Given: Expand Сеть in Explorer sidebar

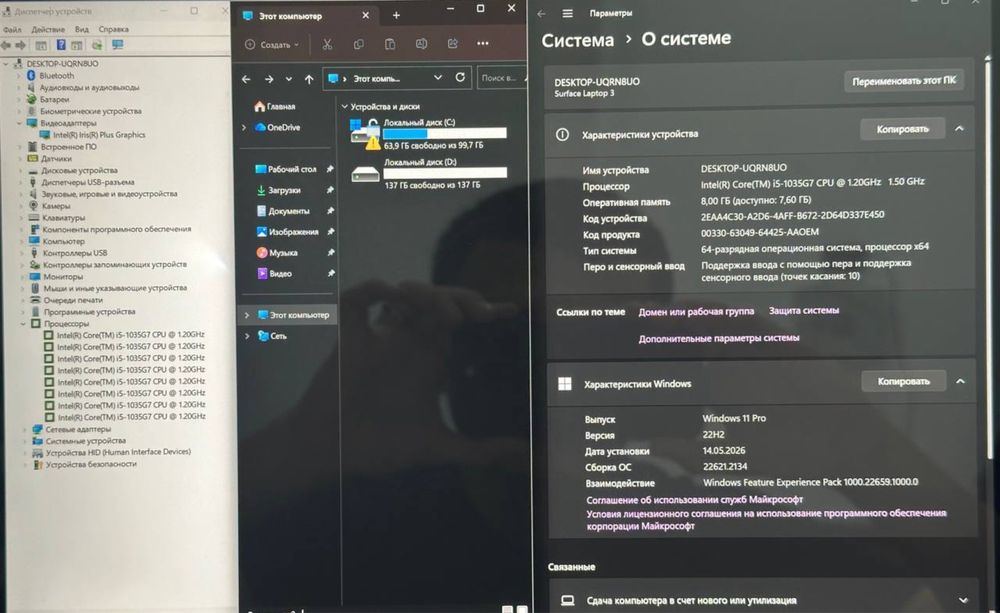Looking at the screenshot, I should coord(247,336).
